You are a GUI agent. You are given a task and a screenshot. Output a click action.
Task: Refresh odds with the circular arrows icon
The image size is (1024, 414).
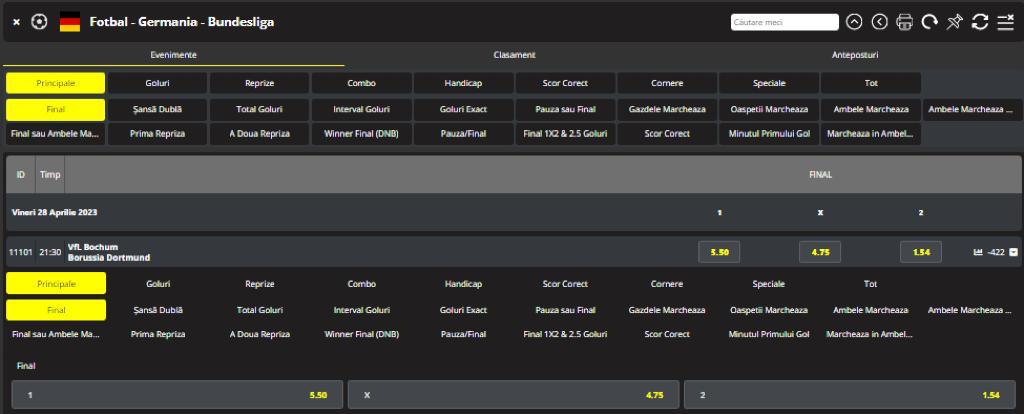click(x=980, y=22)
